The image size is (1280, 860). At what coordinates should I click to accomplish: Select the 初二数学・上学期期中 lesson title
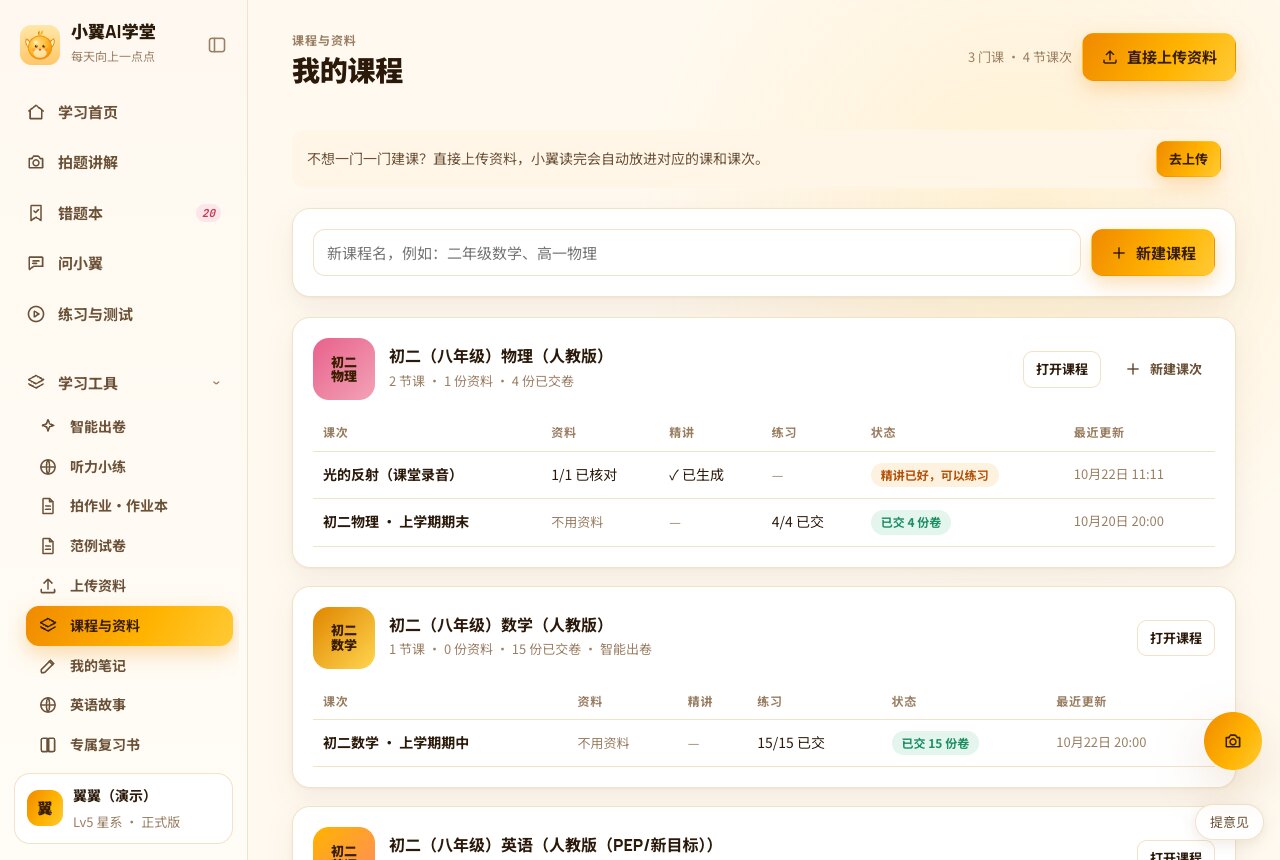click(396, 743)
